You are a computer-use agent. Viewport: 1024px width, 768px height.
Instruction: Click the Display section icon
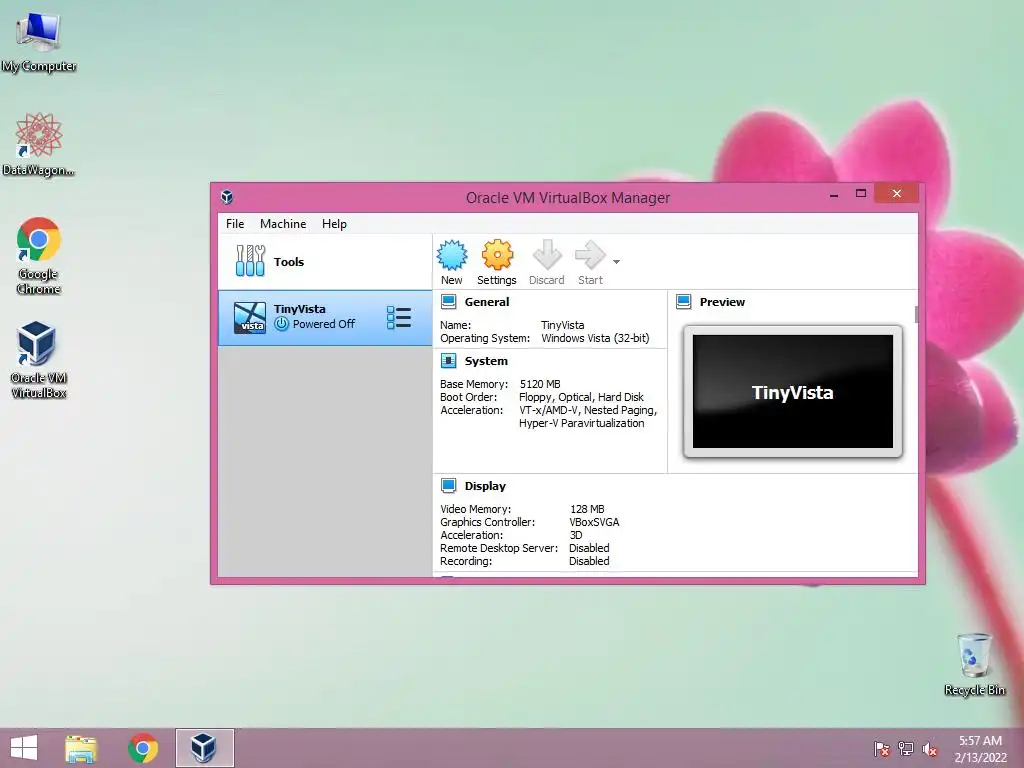point(448,486)
